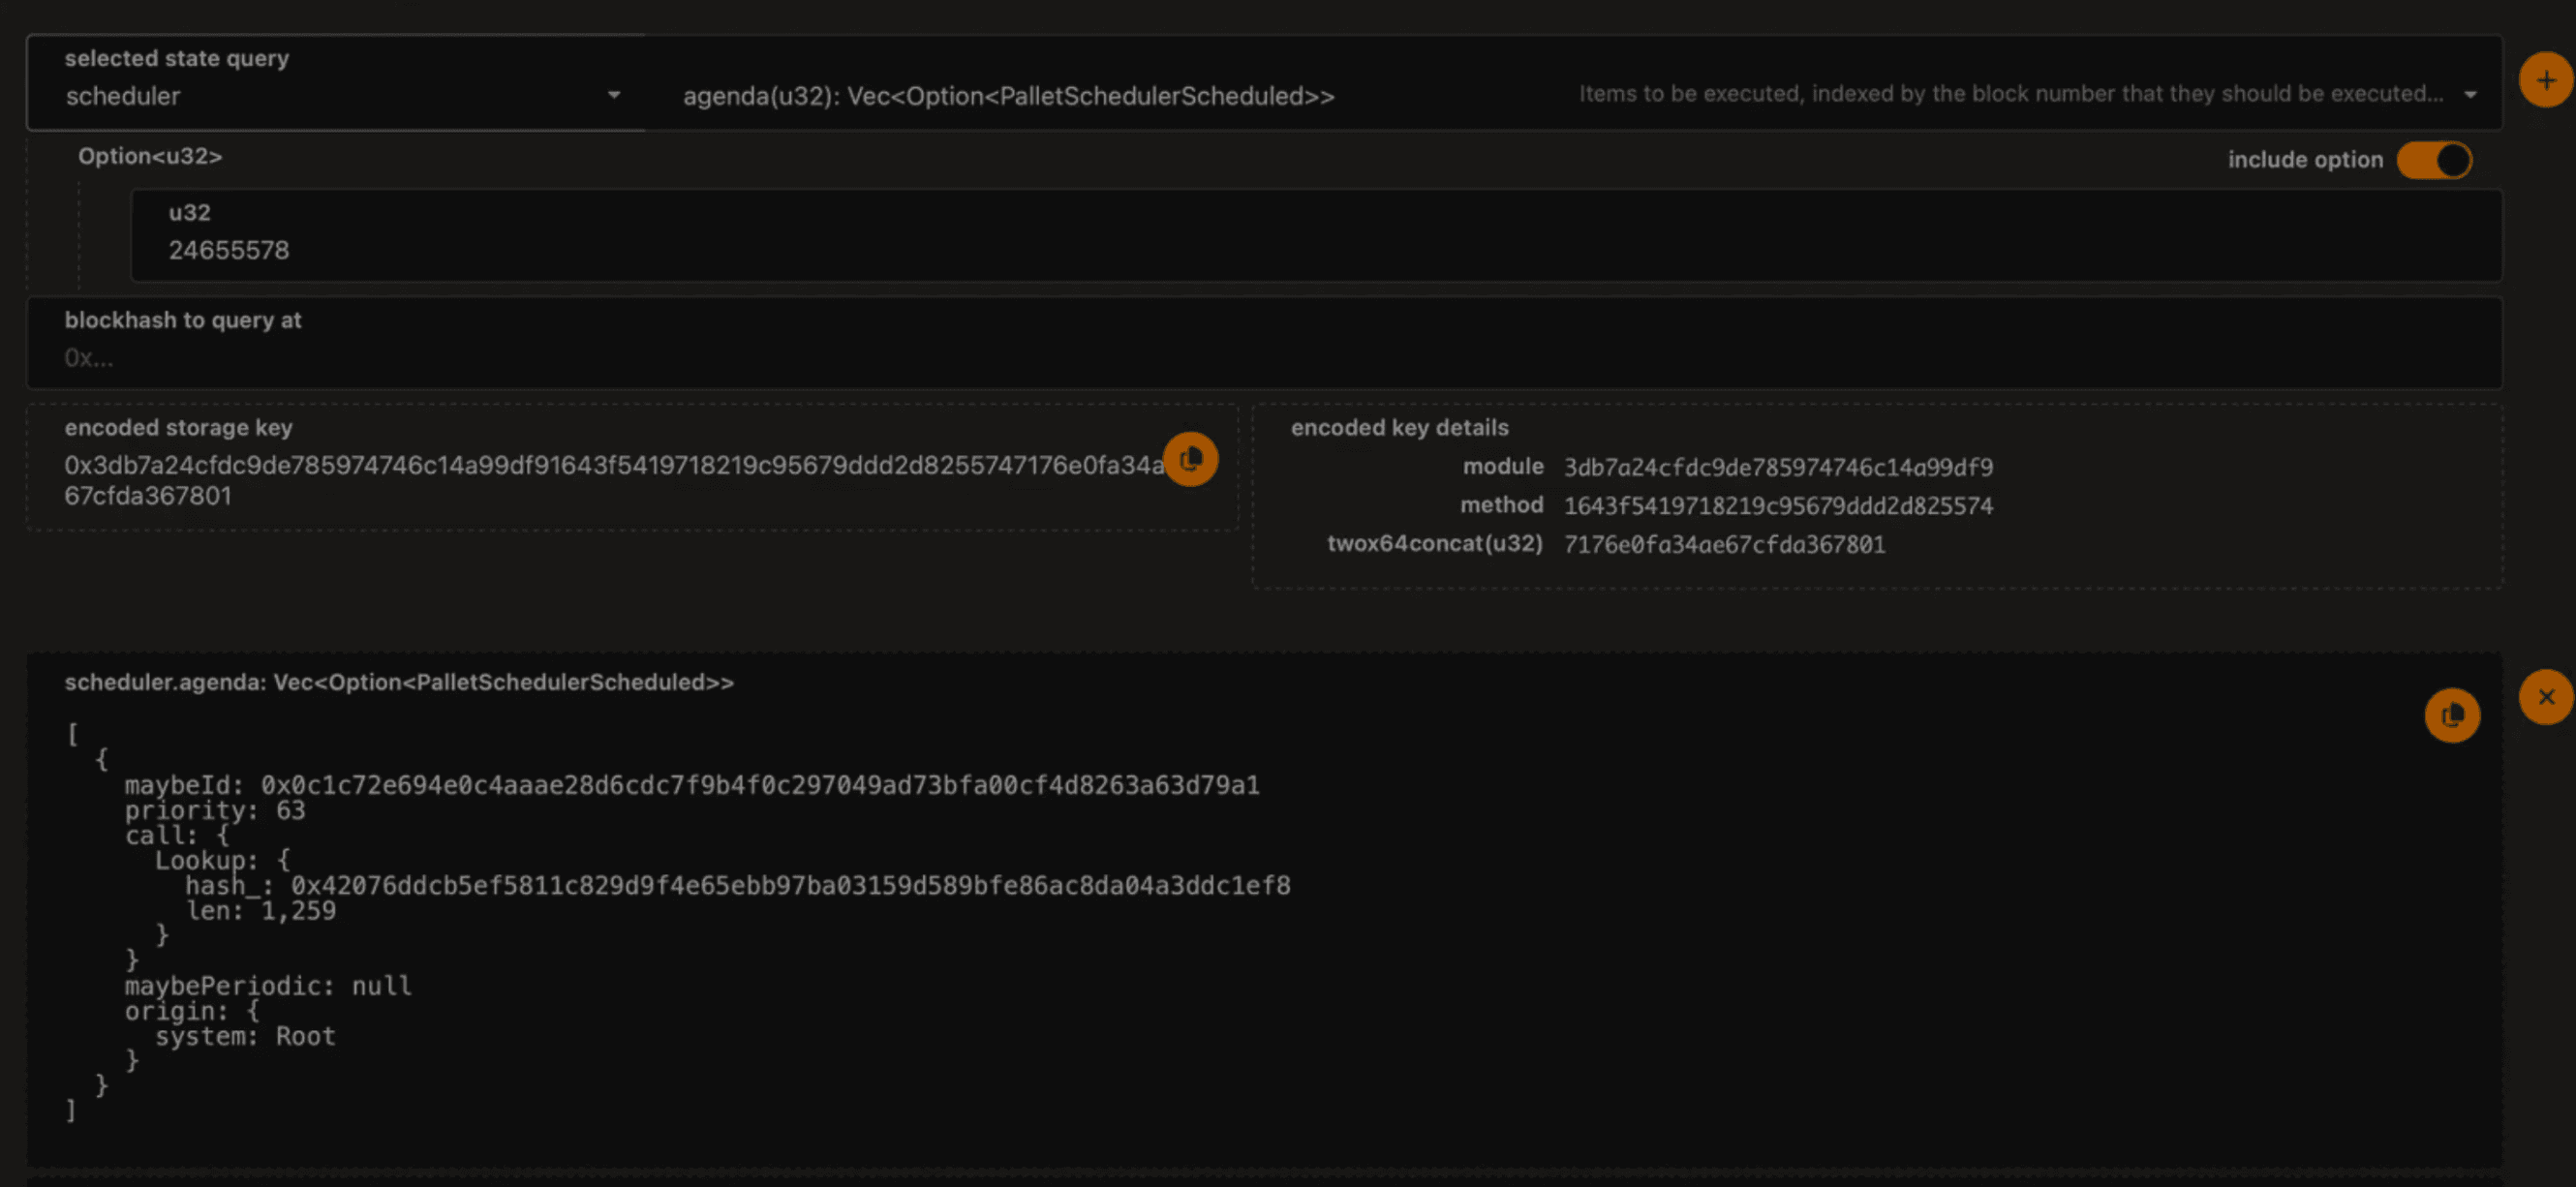Viewport: 2576px width, 1187px height.
Task: Click the plus button to add query
Action: [2545, 80]
